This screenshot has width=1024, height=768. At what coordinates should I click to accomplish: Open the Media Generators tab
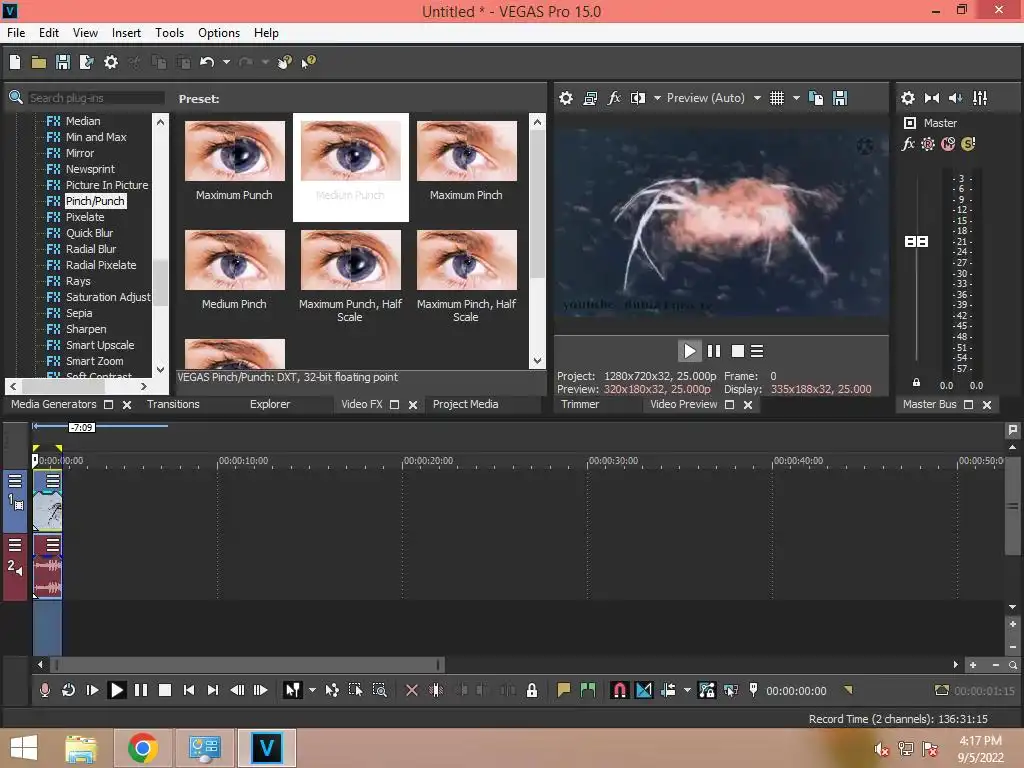point(54,404)
